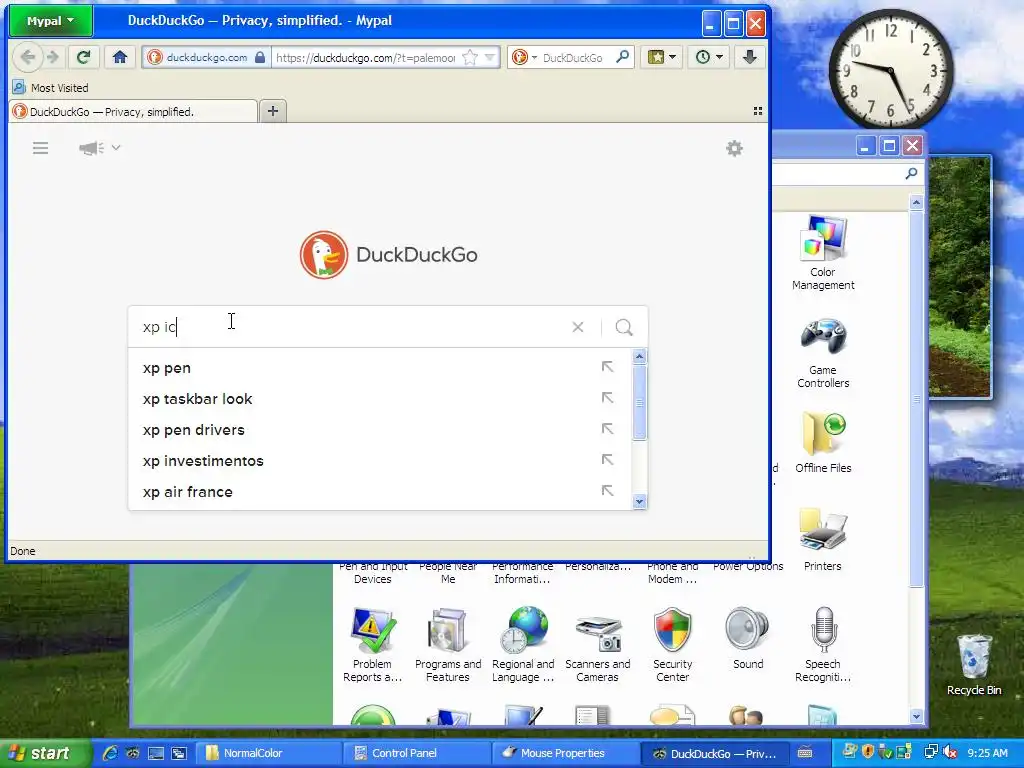This screenshot has width=1024, height=768.
Task: Launch Internet Explorer from quick launch
Action: [109, 753]
